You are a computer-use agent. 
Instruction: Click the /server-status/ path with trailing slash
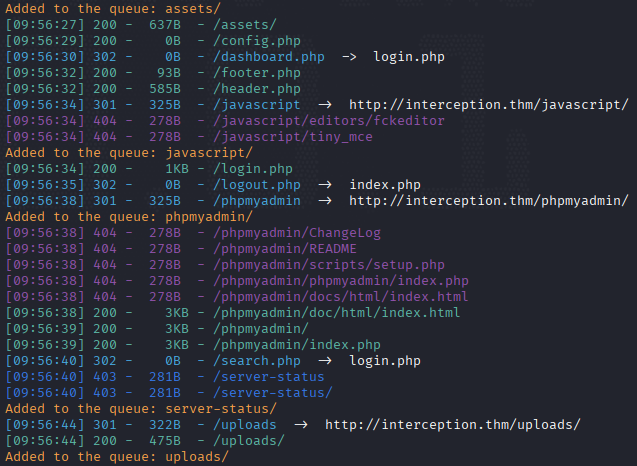[273, 393]
